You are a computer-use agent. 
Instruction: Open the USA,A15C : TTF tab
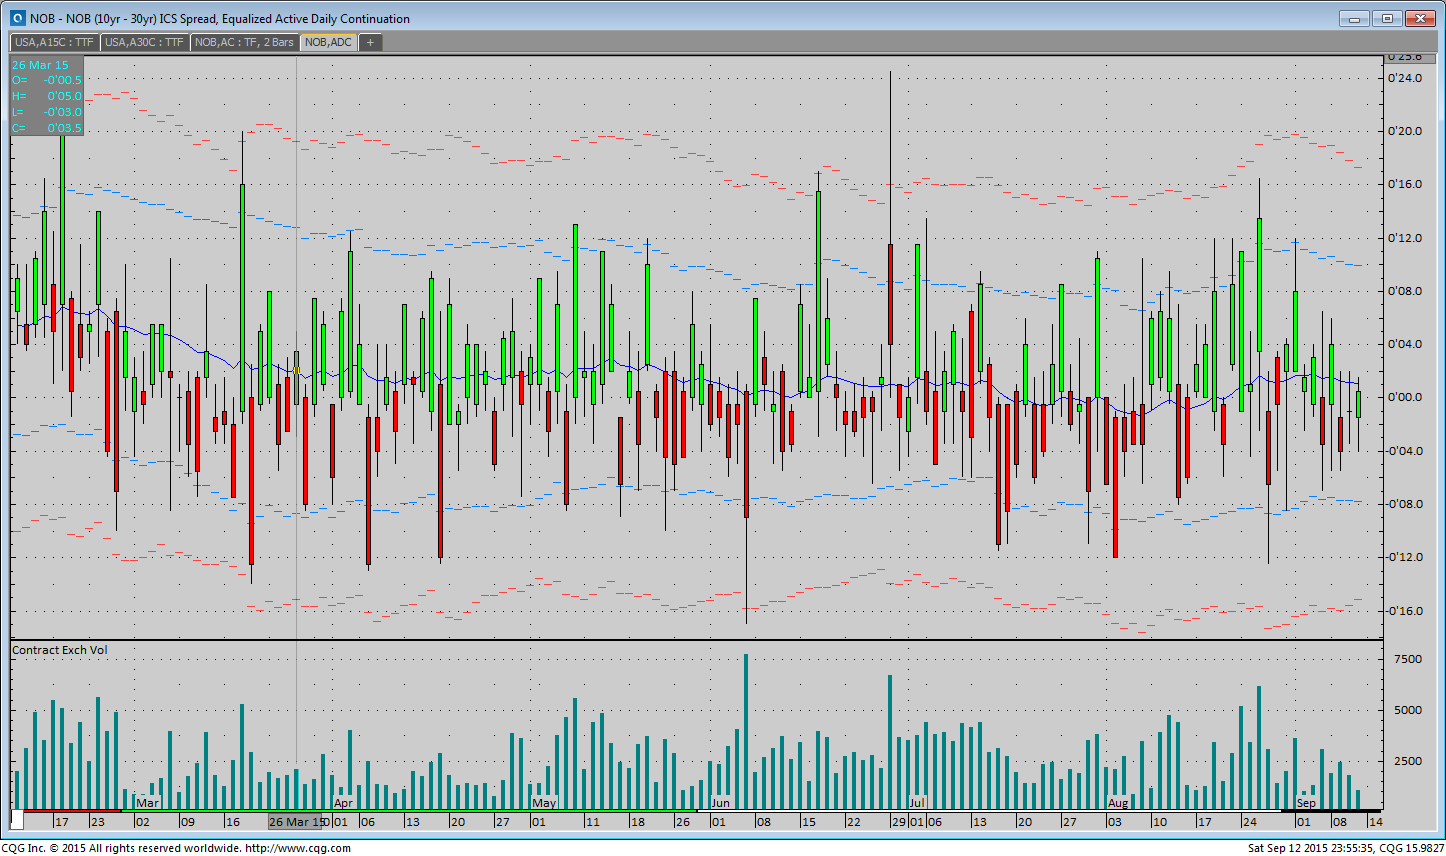(x=55, y=42)
